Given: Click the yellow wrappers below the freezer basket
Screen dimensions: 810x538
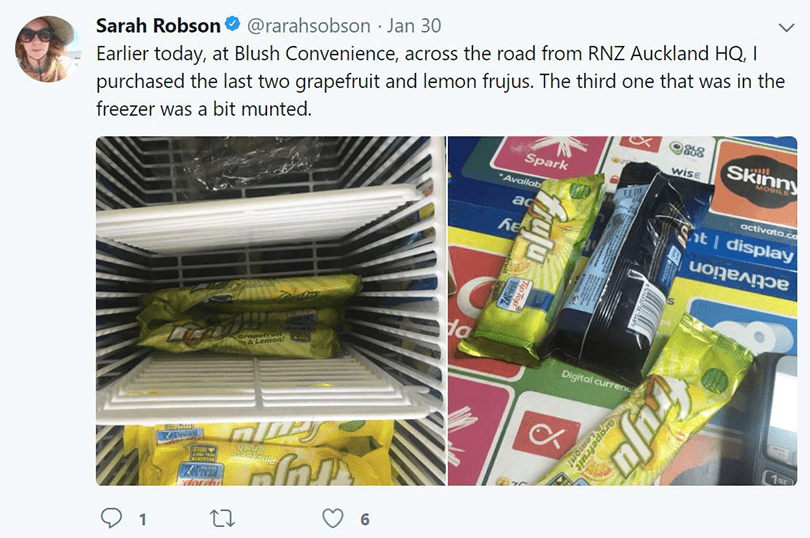Looking at the screenshot, I should click(x=258, y=453).
